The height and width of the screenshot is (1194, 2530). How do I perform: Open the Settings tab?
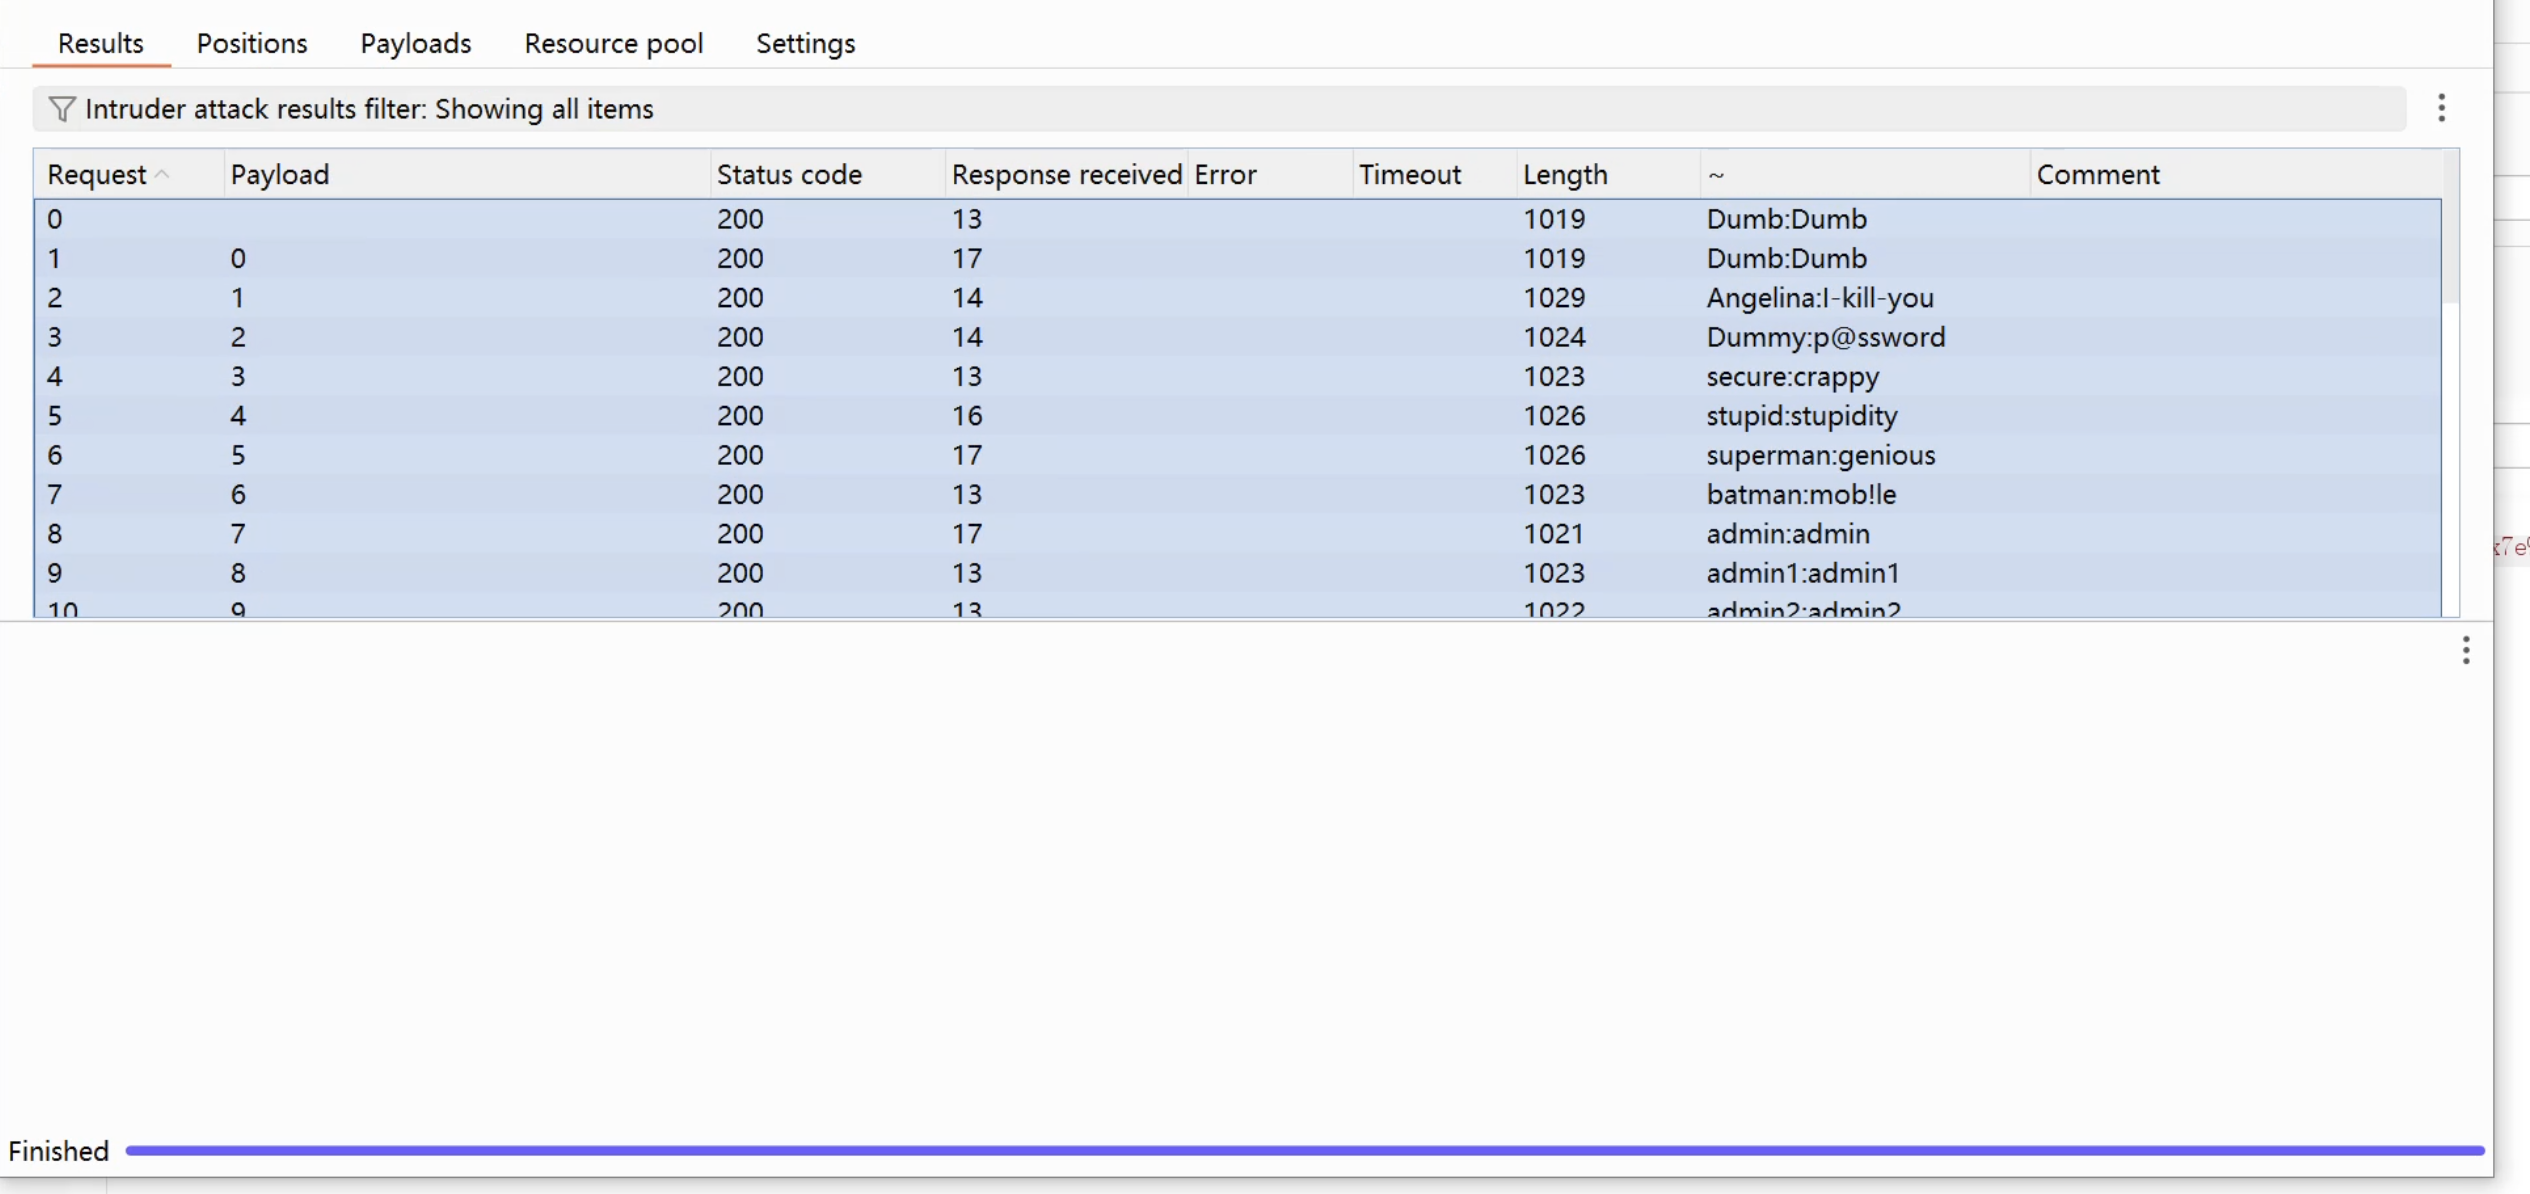[x=805, y=44]
